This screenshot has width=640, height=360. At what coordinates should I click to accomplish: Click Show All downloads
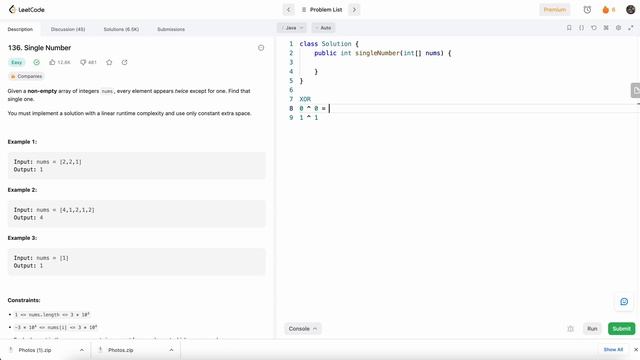[x=613, y=350]
